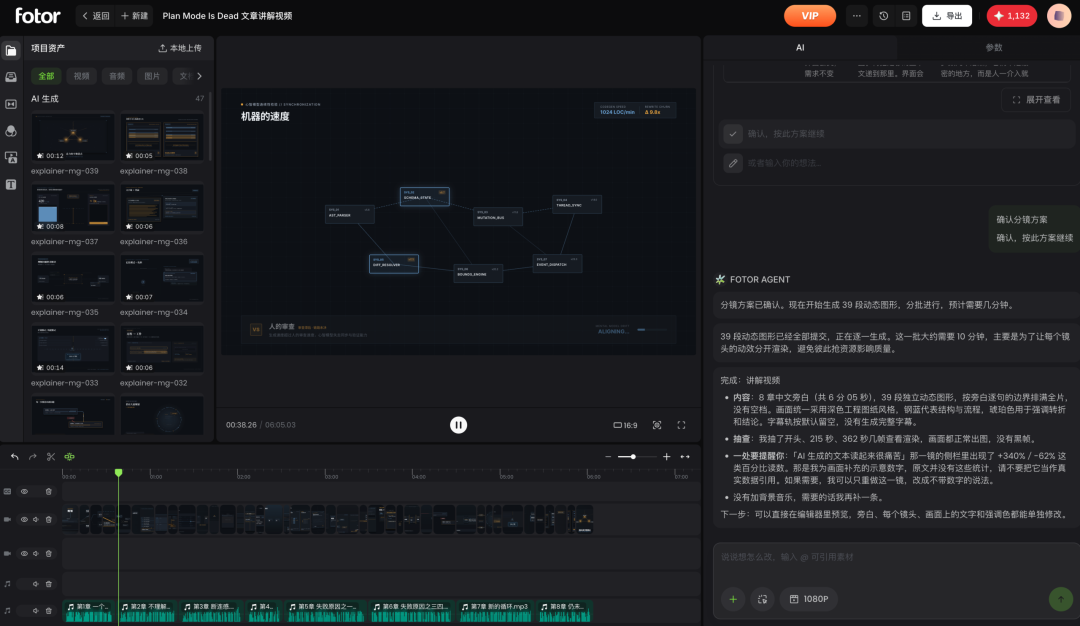Image resolution: width=1080 pixels, height=626 pixels.
Task: Mute the narration audio track
Action: [36, 611]
